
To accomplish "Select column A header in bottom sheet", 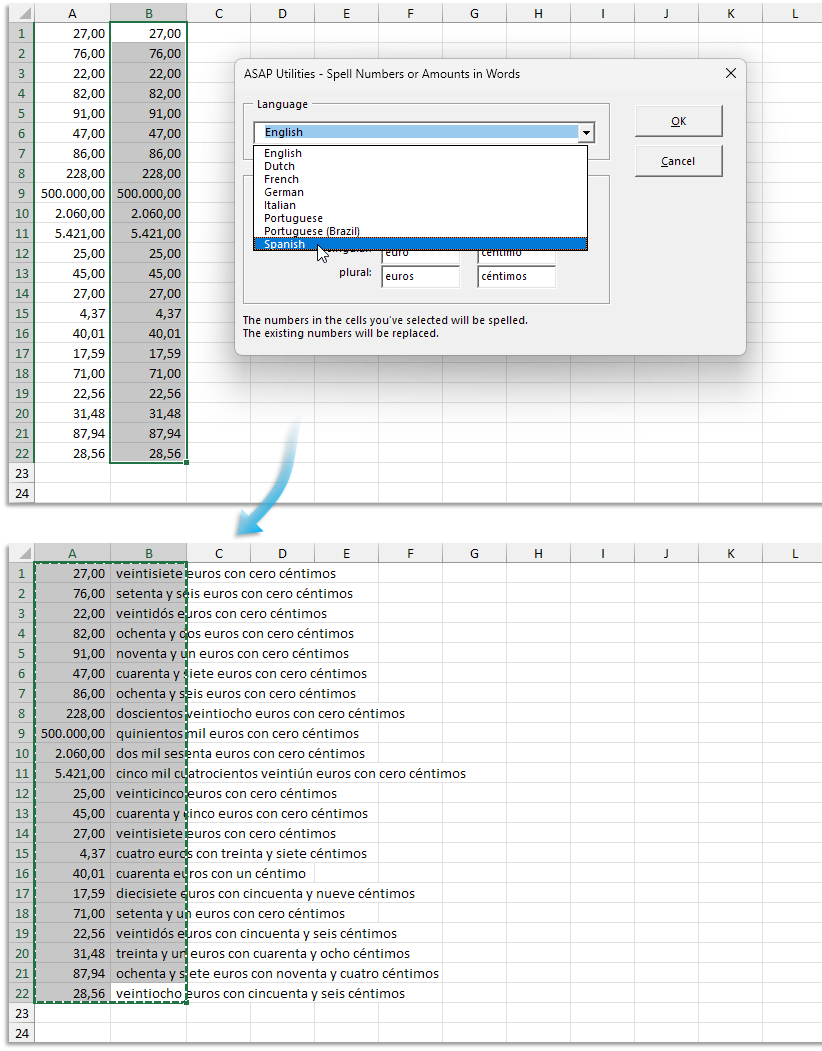I will pyautogui.click(x=72, y=553).
